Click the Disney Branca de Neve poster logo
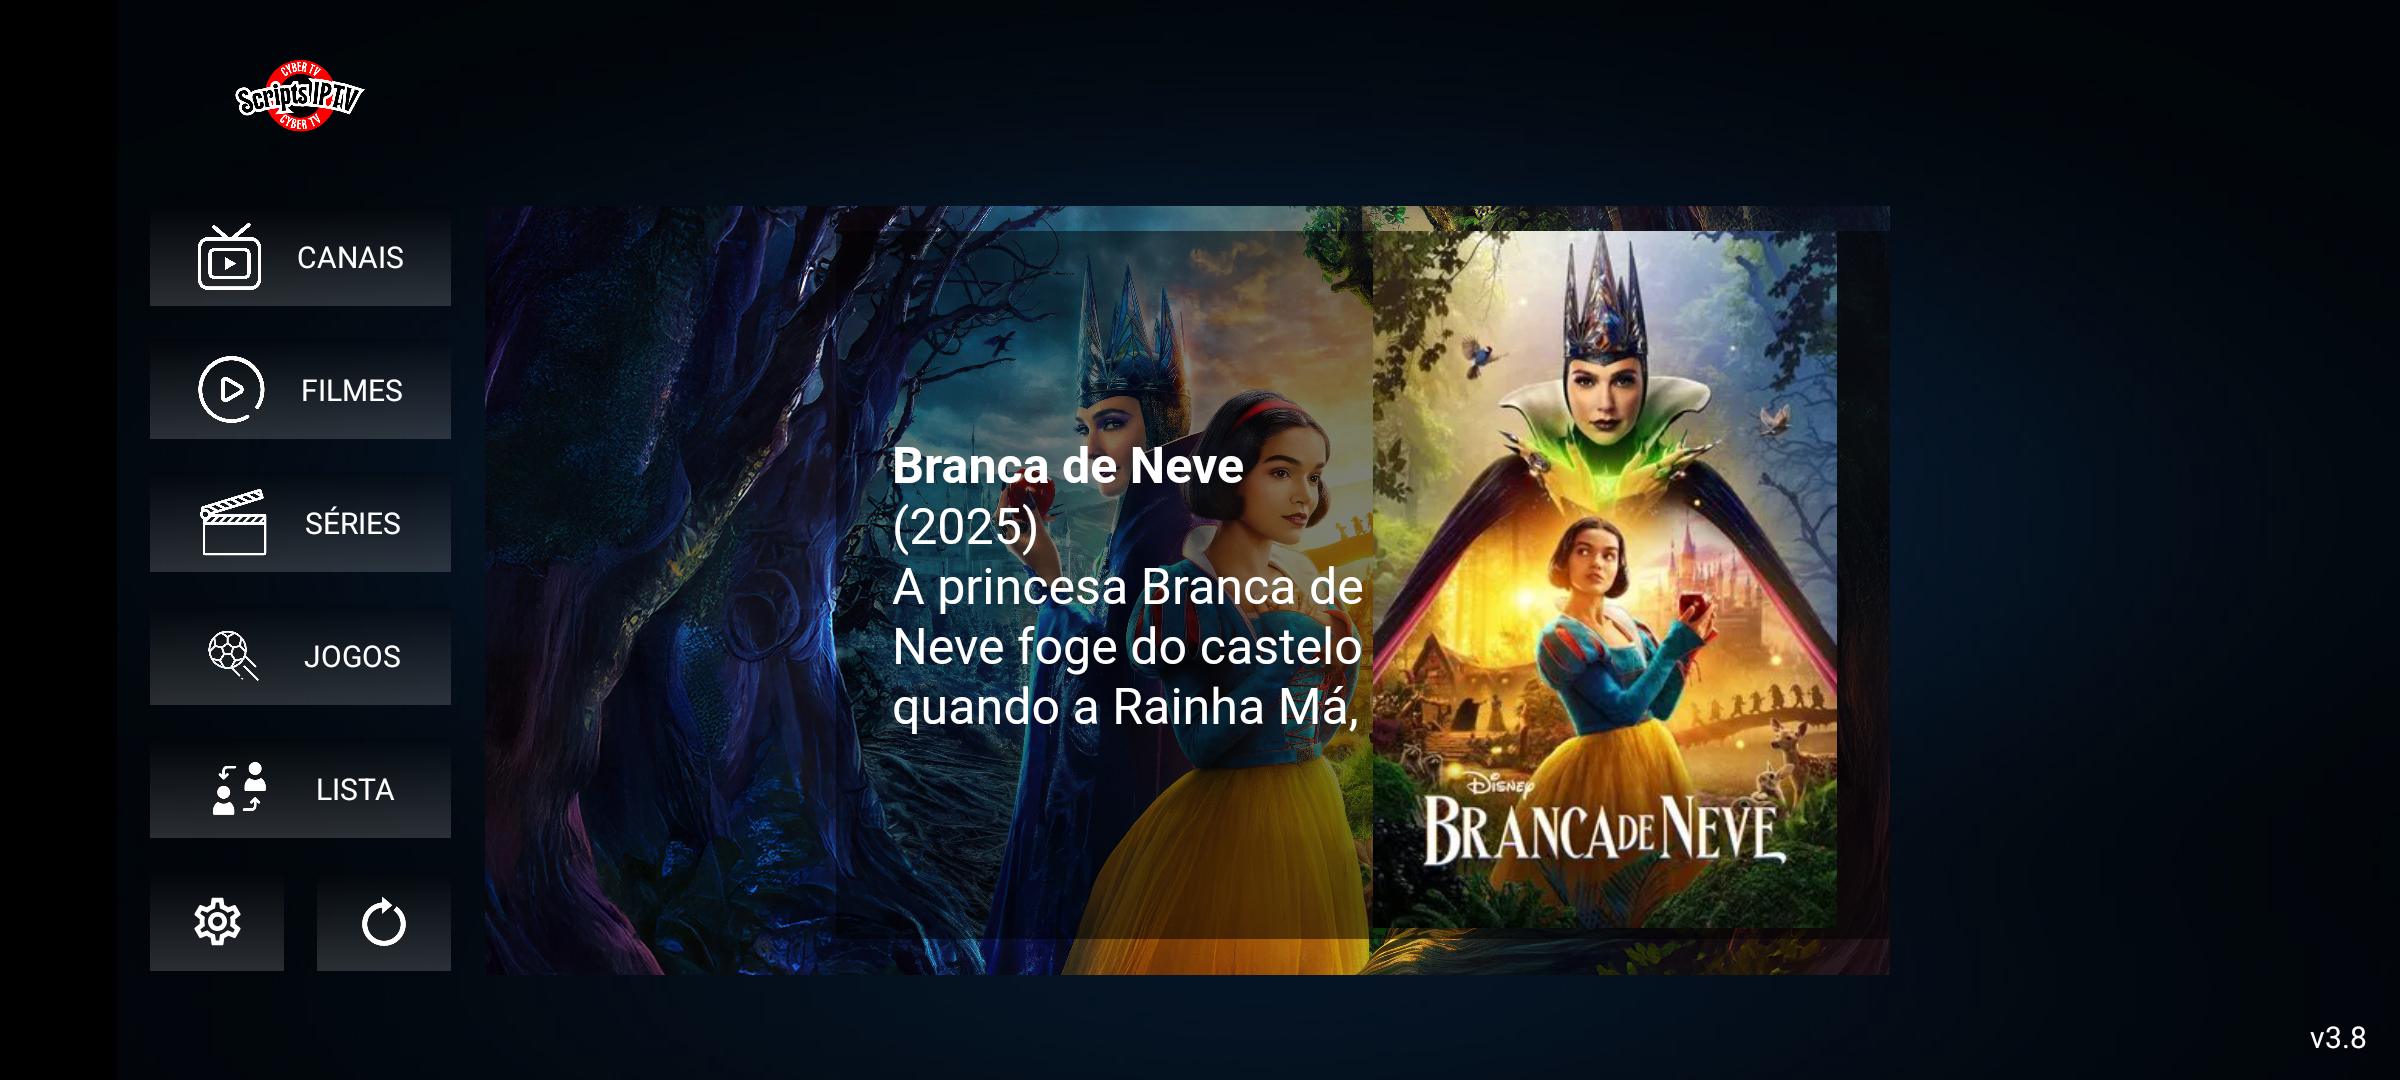2400x1080 pixels. (1603, 821)
